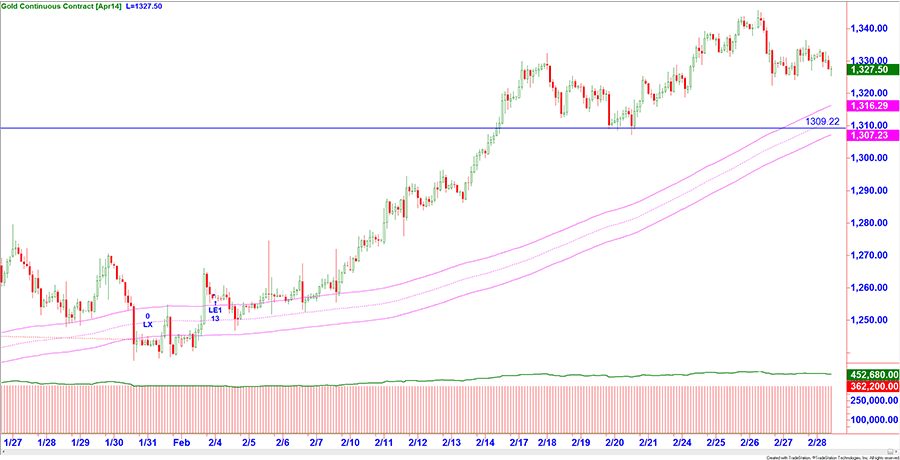Select the 1/27 date on the time axis
The height and width of the screenshot is (460, 900).
(x=14, y=441)
